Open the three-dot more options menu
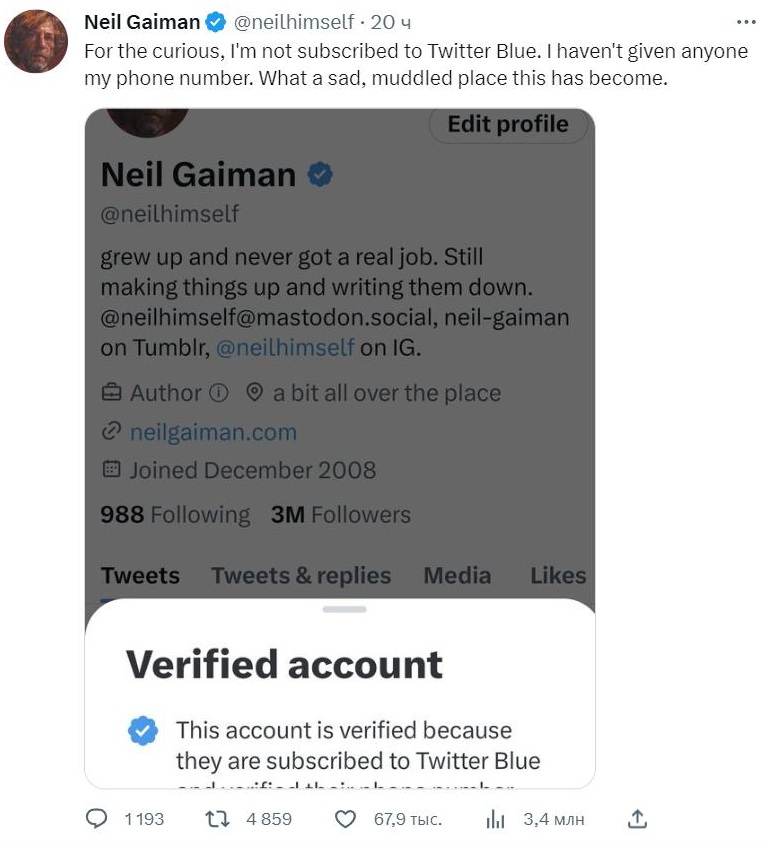 [x=746, y=21]
